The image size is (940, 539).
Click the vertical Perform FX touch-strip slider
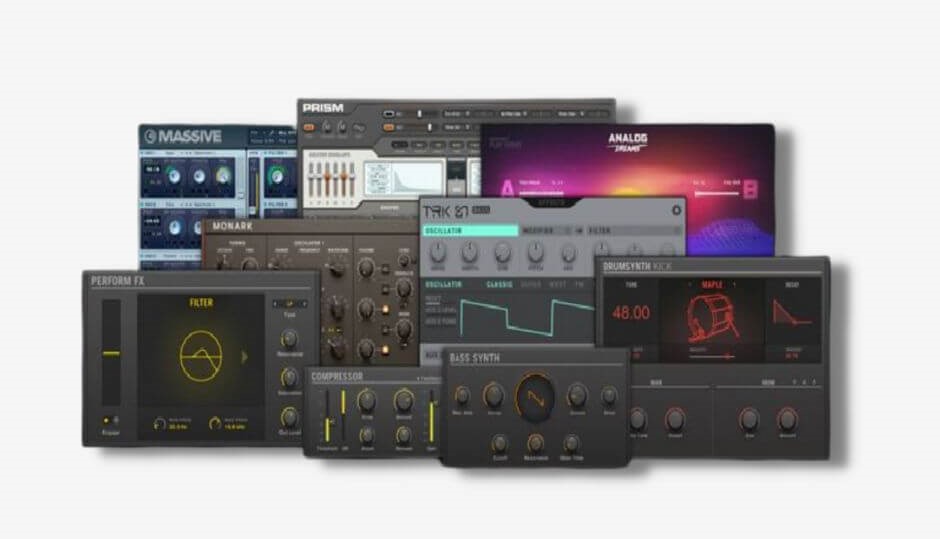[111, 353]
